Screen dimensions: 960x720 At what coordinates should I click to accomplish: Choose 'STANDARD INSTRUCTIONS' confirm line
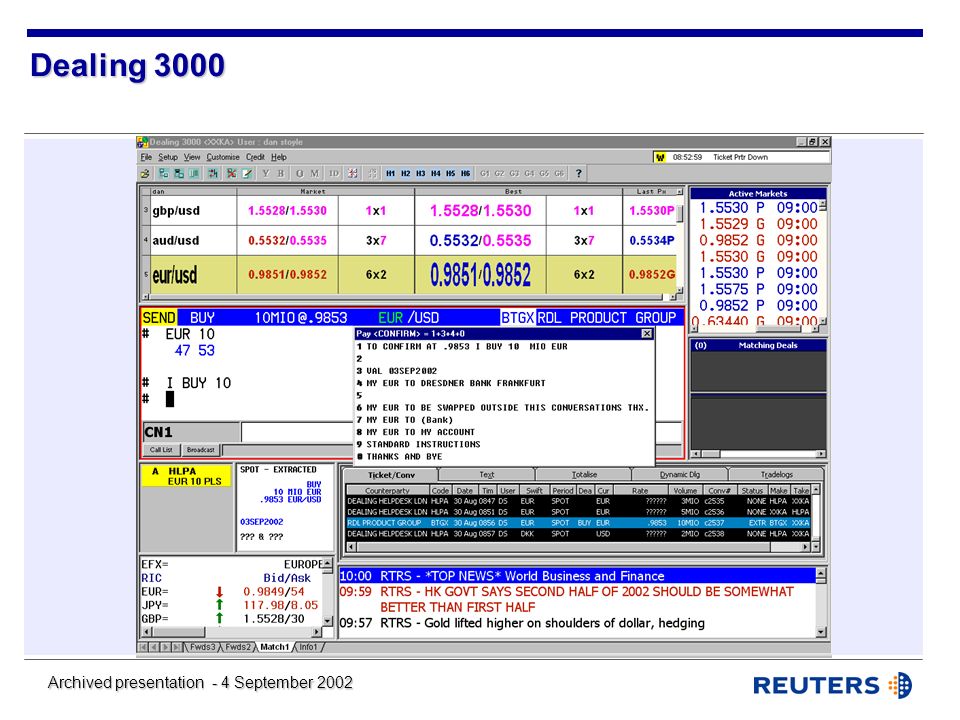[x=423, y=444]
